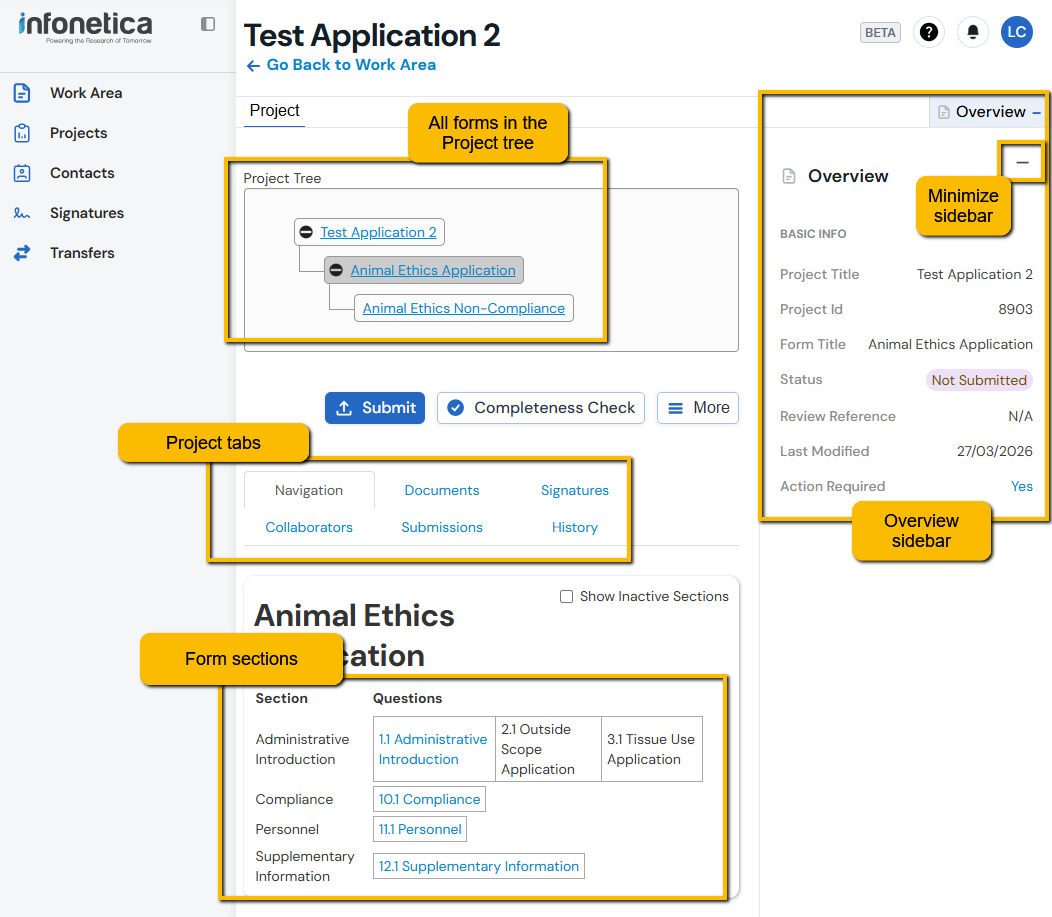Screen dimensions: 1052x917
Task: Click the Projects clipboard icon
Action: (22, 133)
